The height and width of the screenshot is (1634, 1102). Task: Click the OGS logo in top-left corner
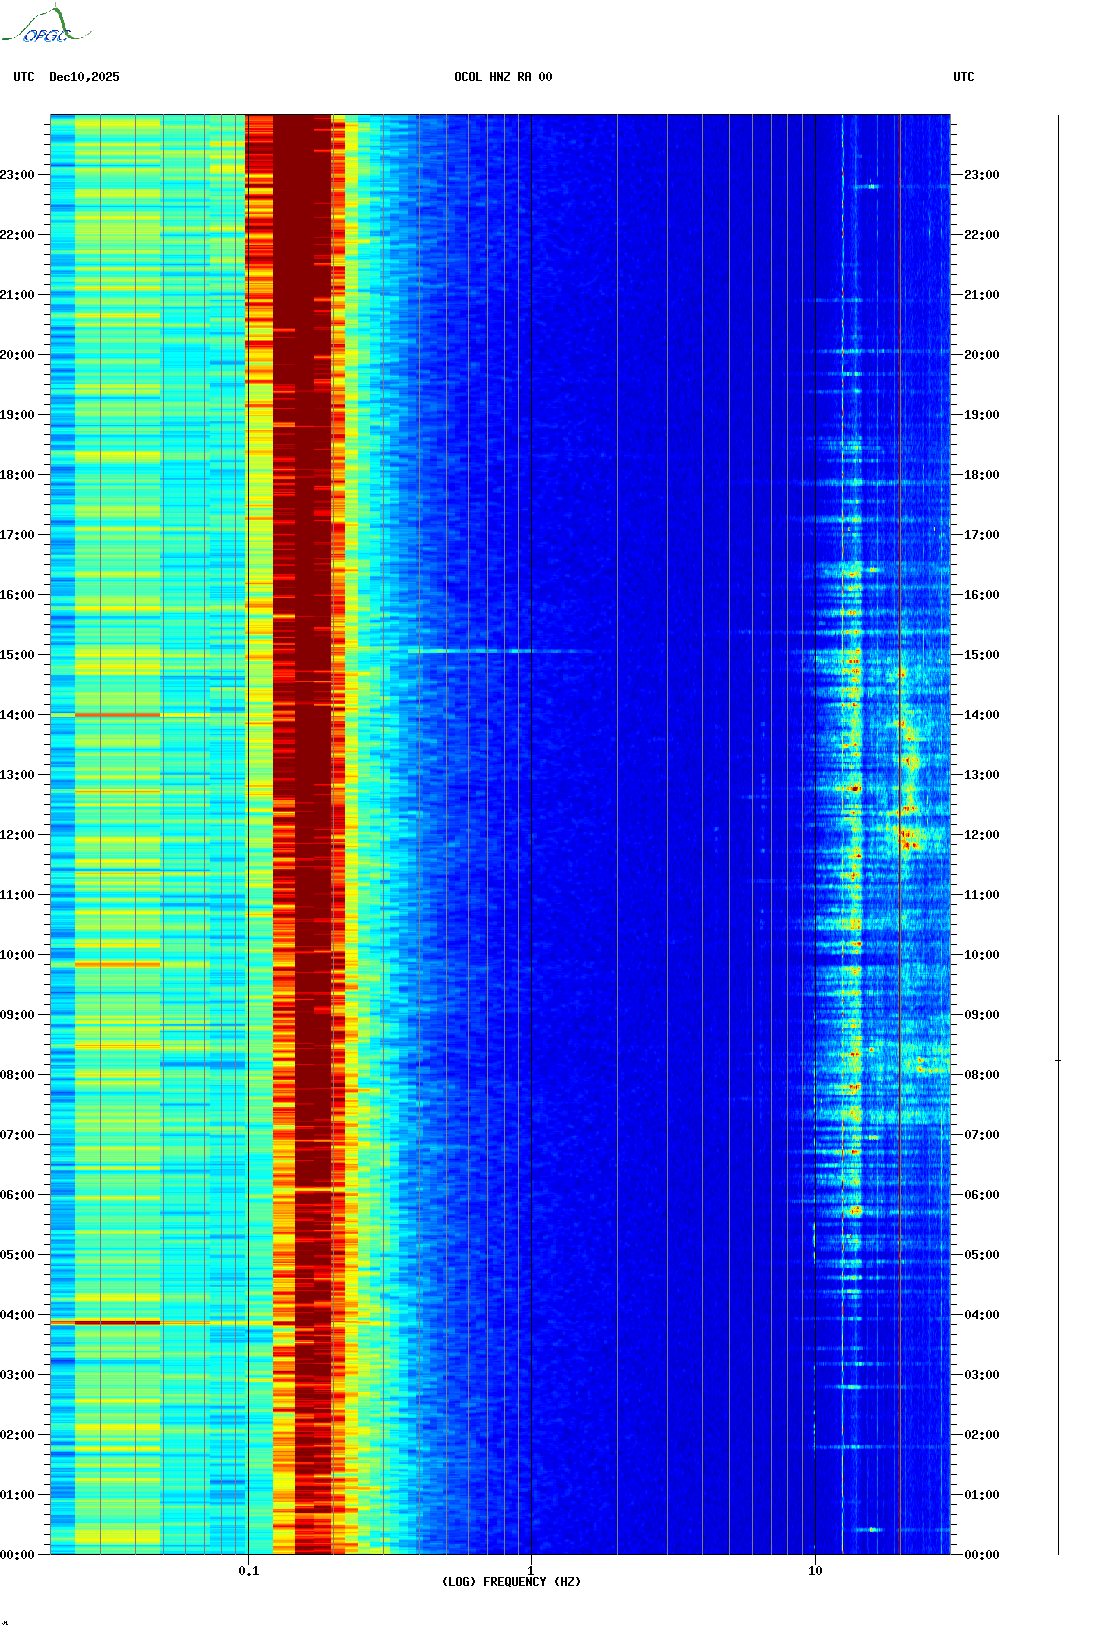[45, 26]
